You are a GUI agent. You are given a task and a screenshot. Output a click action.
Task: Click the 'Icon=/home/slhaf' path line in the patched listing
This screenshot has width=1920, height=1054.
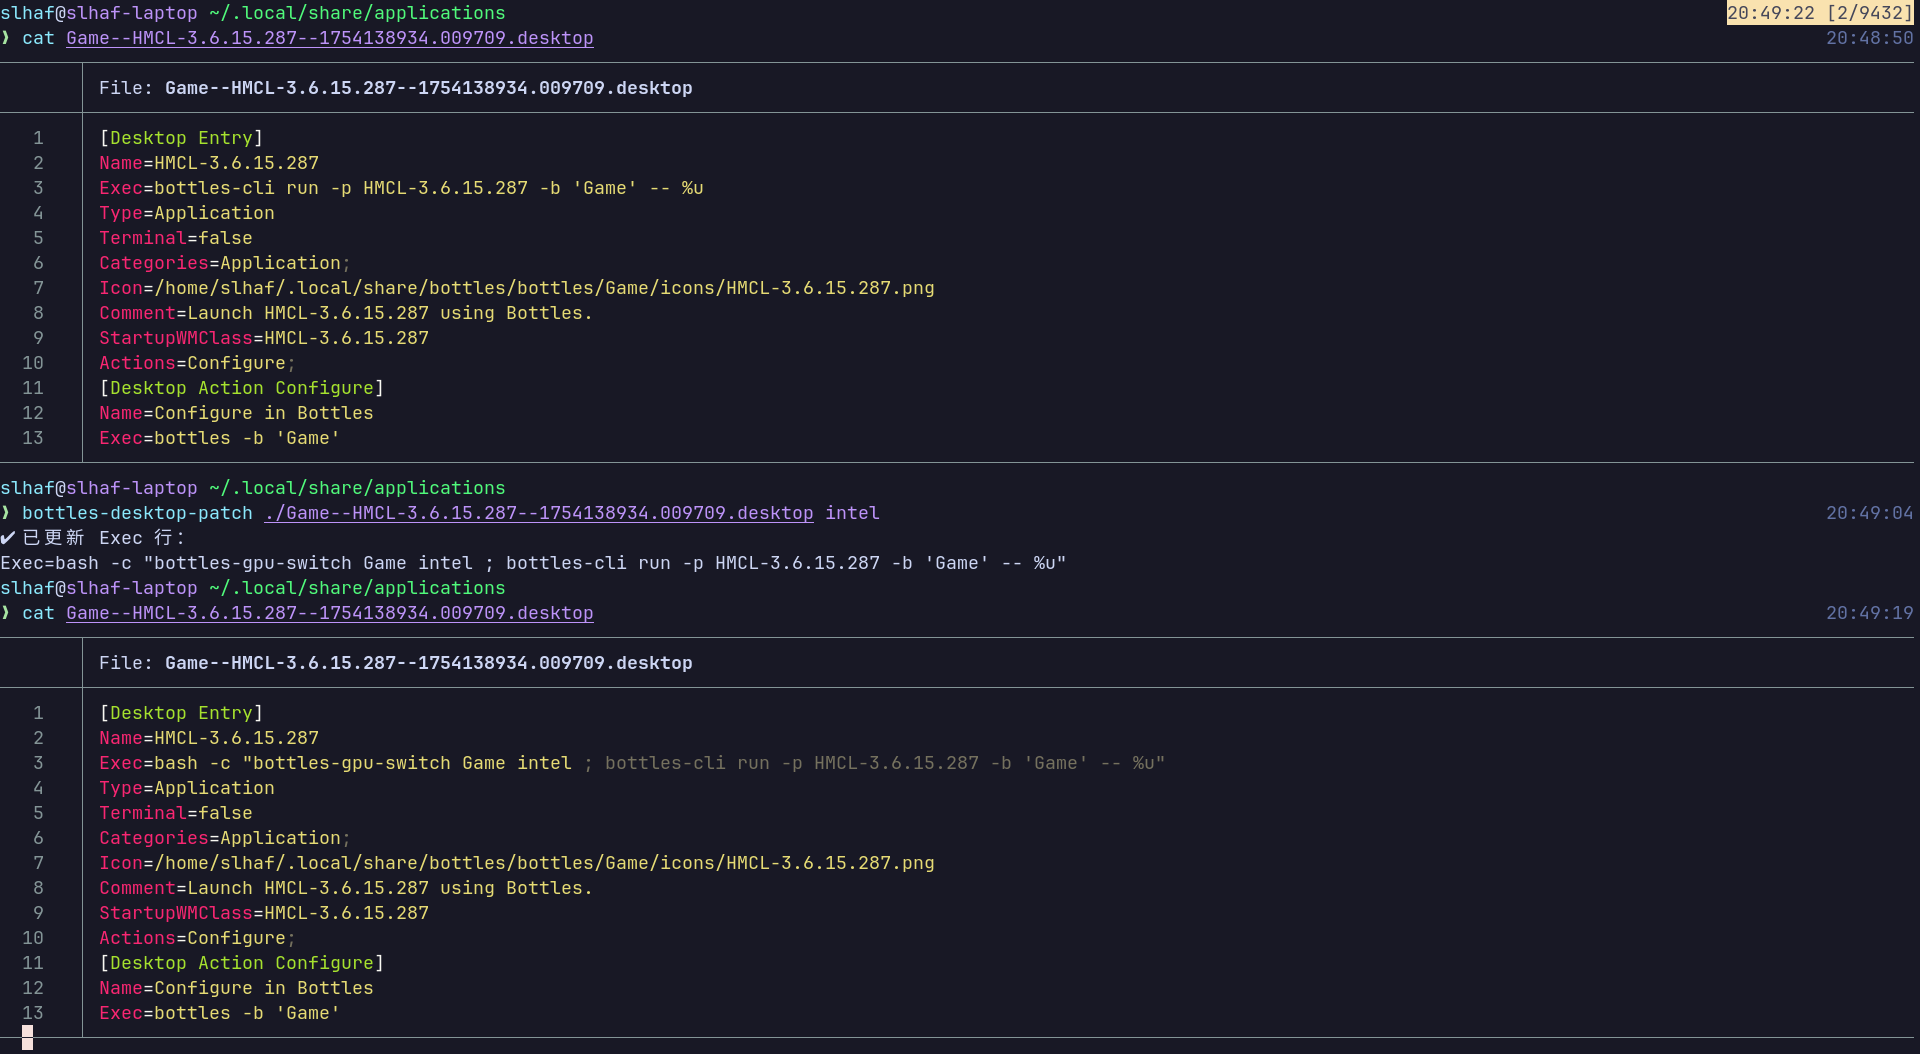click(517, 863)
